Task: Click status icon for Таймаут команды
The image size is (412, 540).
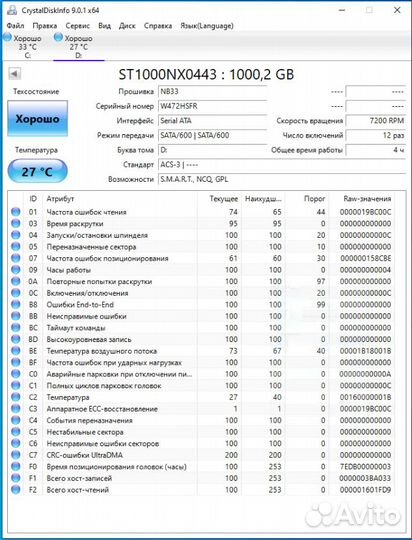Action: pos(16,328)
